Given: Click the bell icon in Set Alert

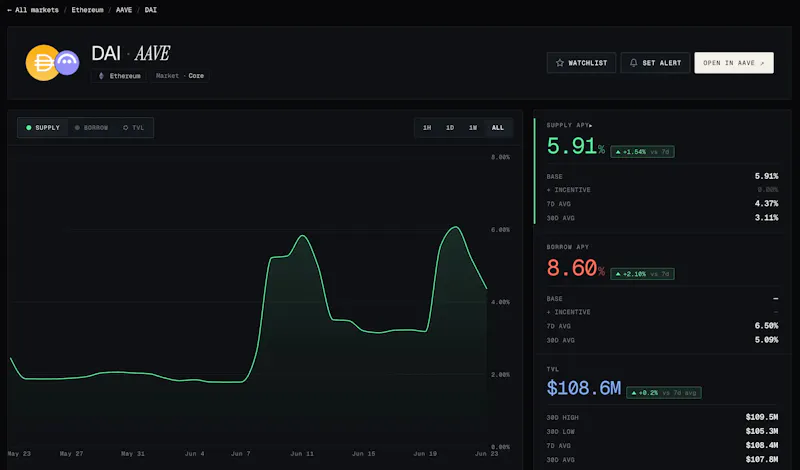Looking at the screenshot, I should pyautogui.click(x=634, y=63).
